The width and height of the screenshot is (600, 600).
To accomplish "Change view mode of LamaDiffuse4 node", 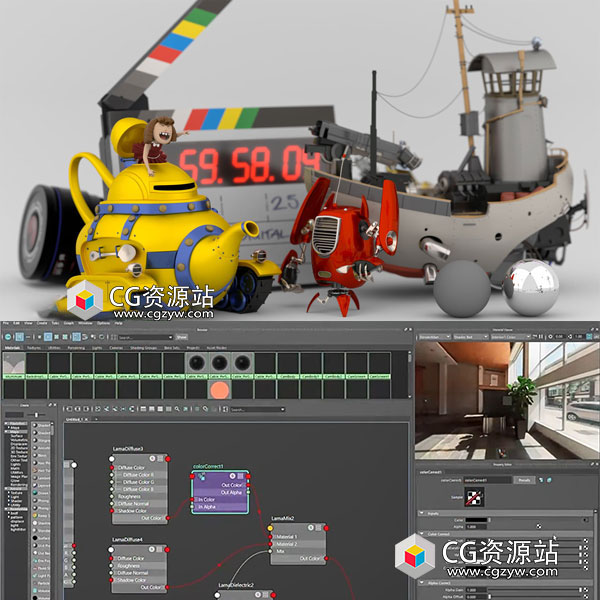I will (160, 549).
